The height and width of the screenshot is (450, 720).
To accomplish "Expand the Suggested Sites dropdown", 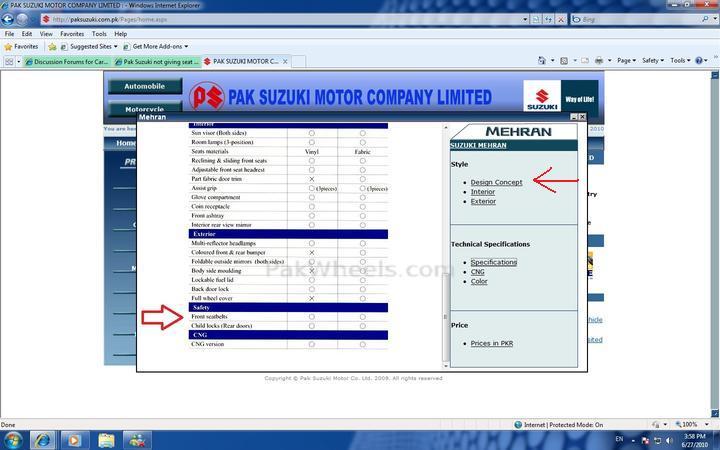I will point(115,46).
